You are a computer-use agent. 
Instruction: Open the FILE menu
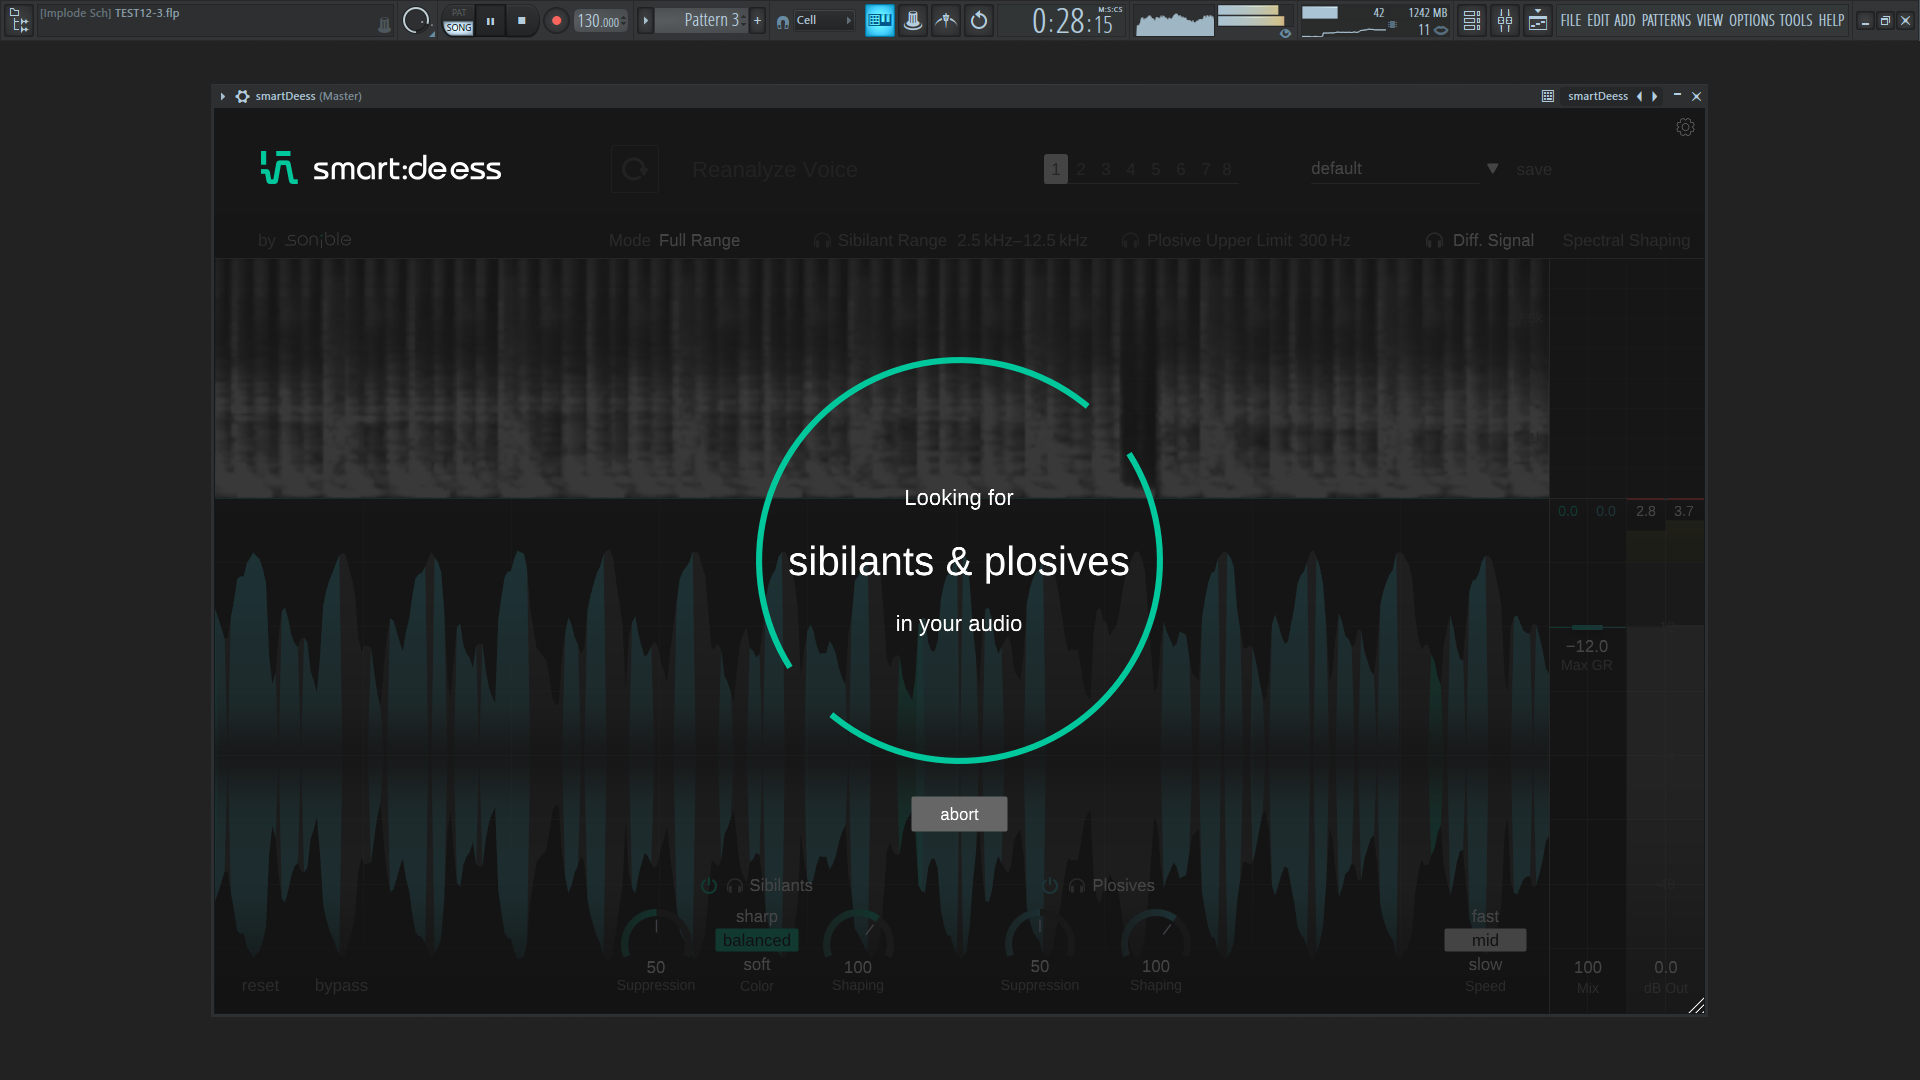(1570, 20)
